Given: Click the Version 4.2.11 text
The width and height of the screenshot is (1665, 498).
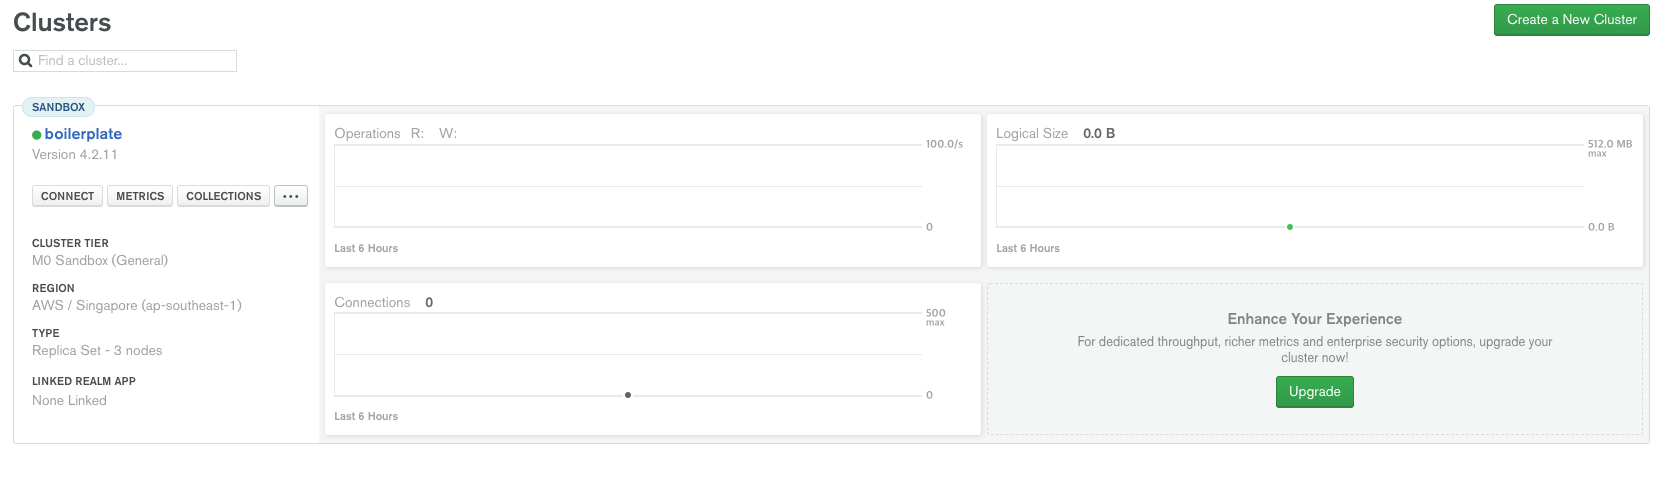Looking at the screenshot, I should pos(75,155).
